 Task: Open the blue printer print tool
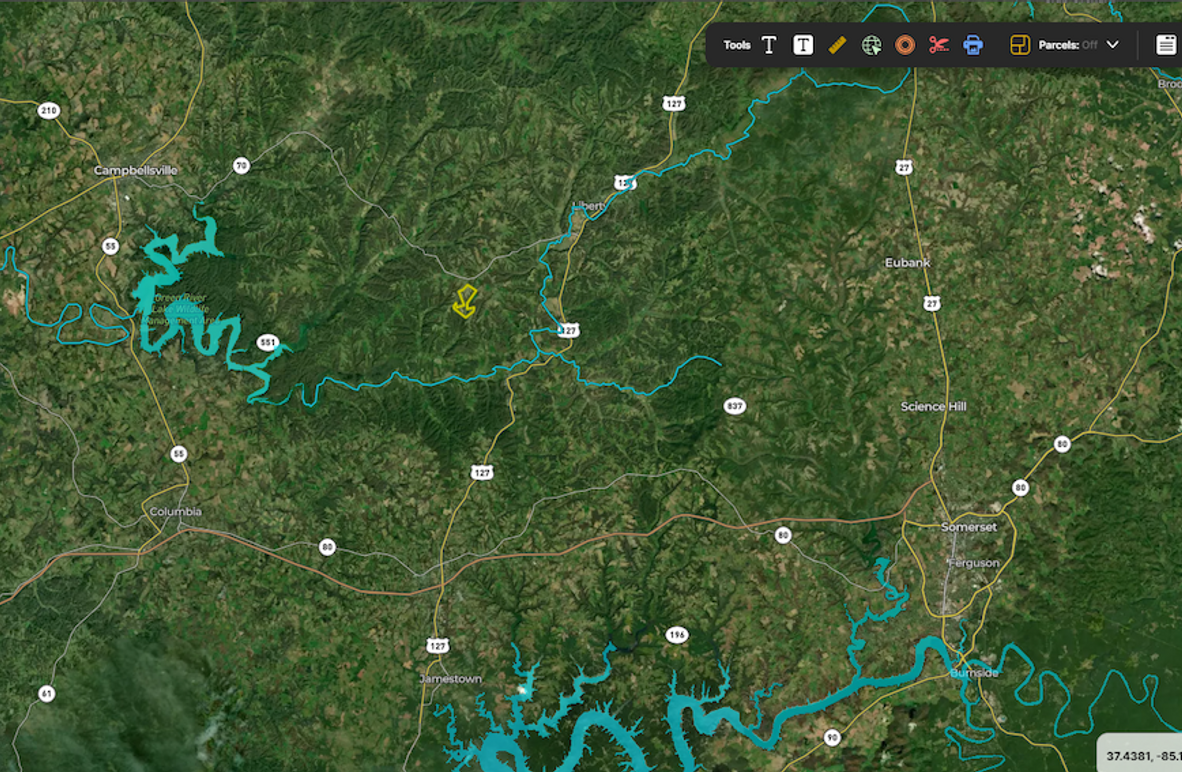[973, 45]
